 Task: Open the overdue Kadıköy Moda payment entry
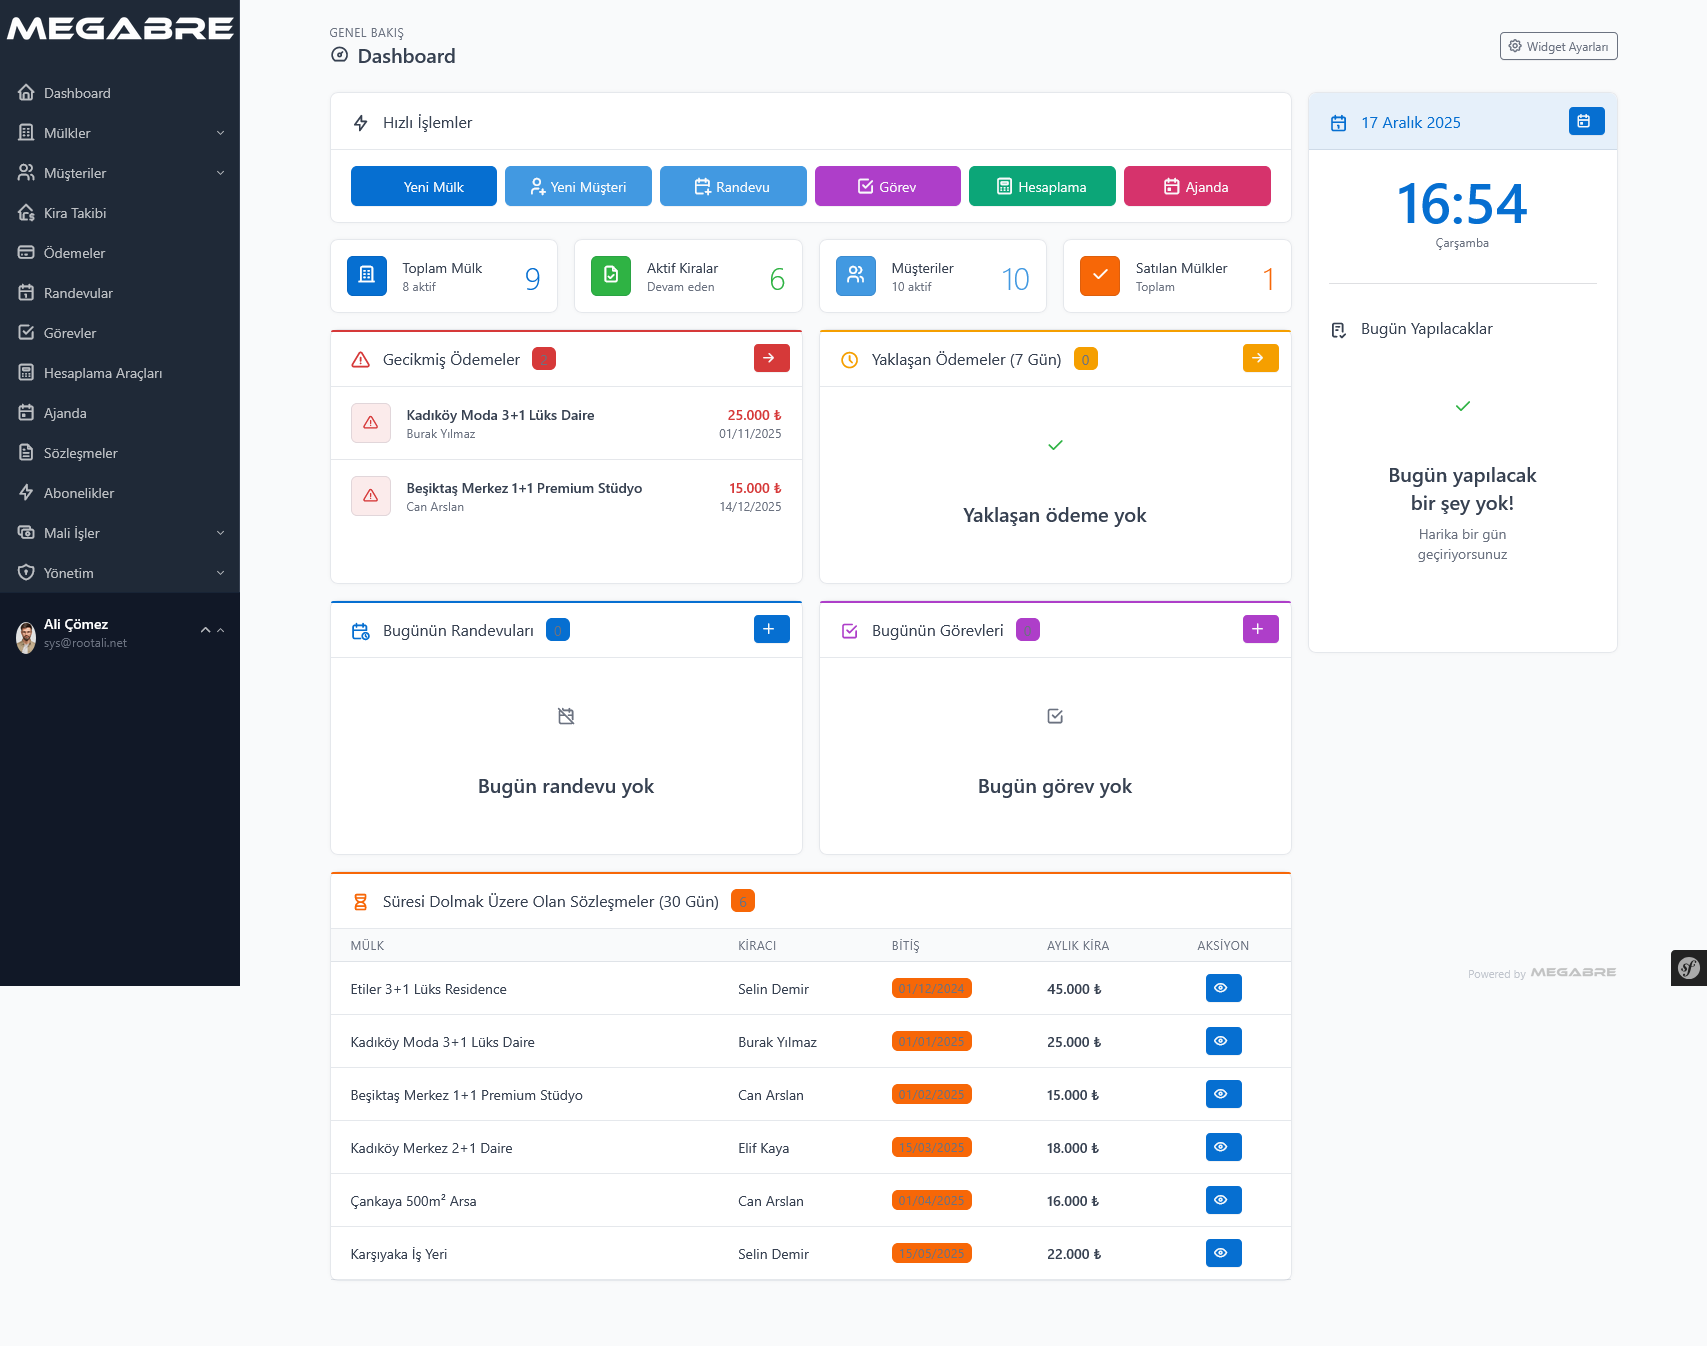(x=566, y=423)
